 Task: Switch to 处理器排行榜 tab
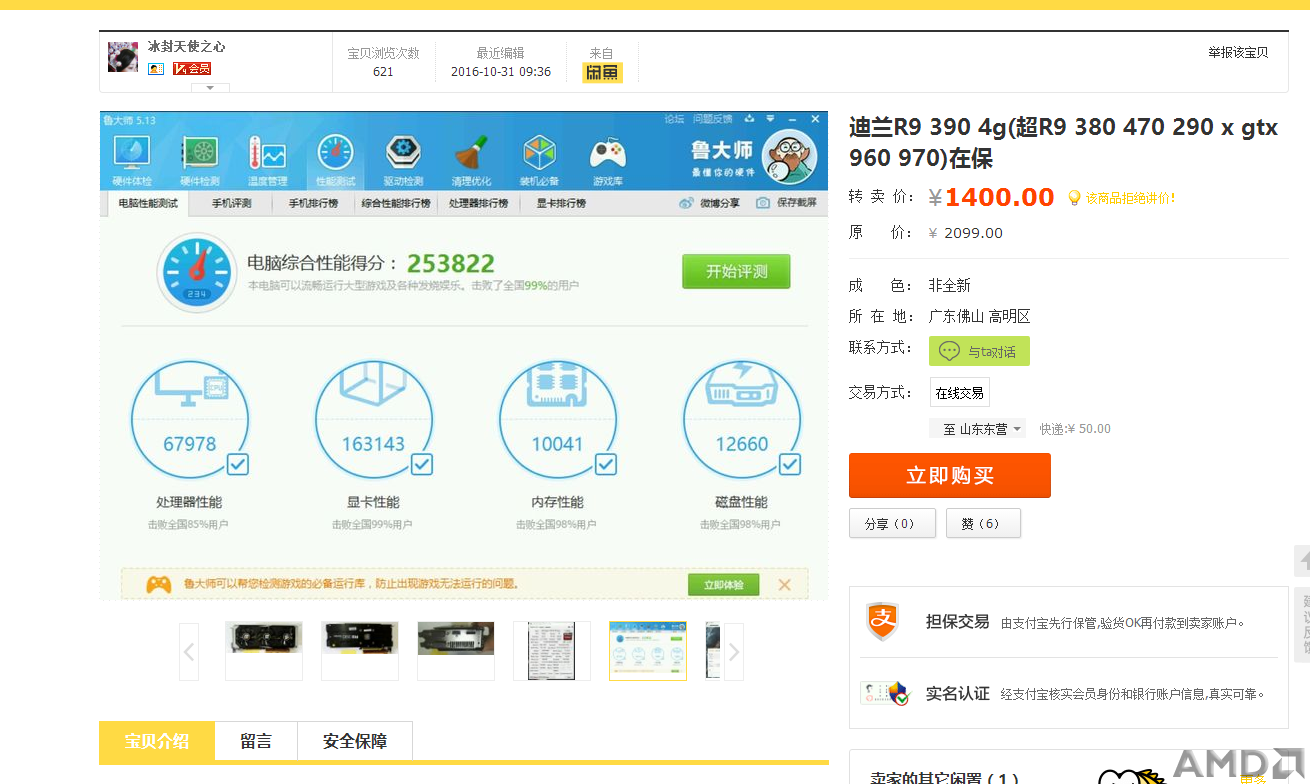coord(478,203)
